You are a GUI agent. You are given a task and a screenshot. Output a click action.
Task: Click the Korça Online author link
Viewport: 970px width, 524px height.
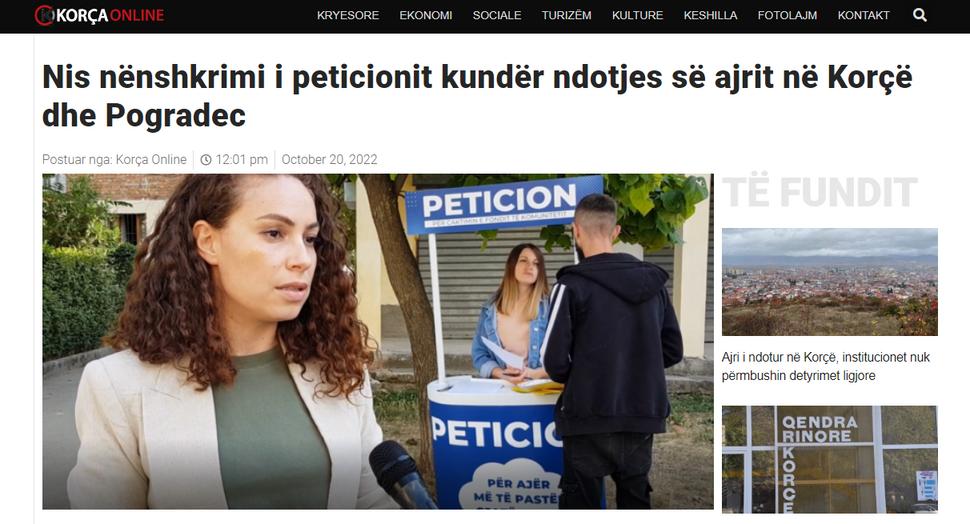pyautogui.click(x=151, y=160)
